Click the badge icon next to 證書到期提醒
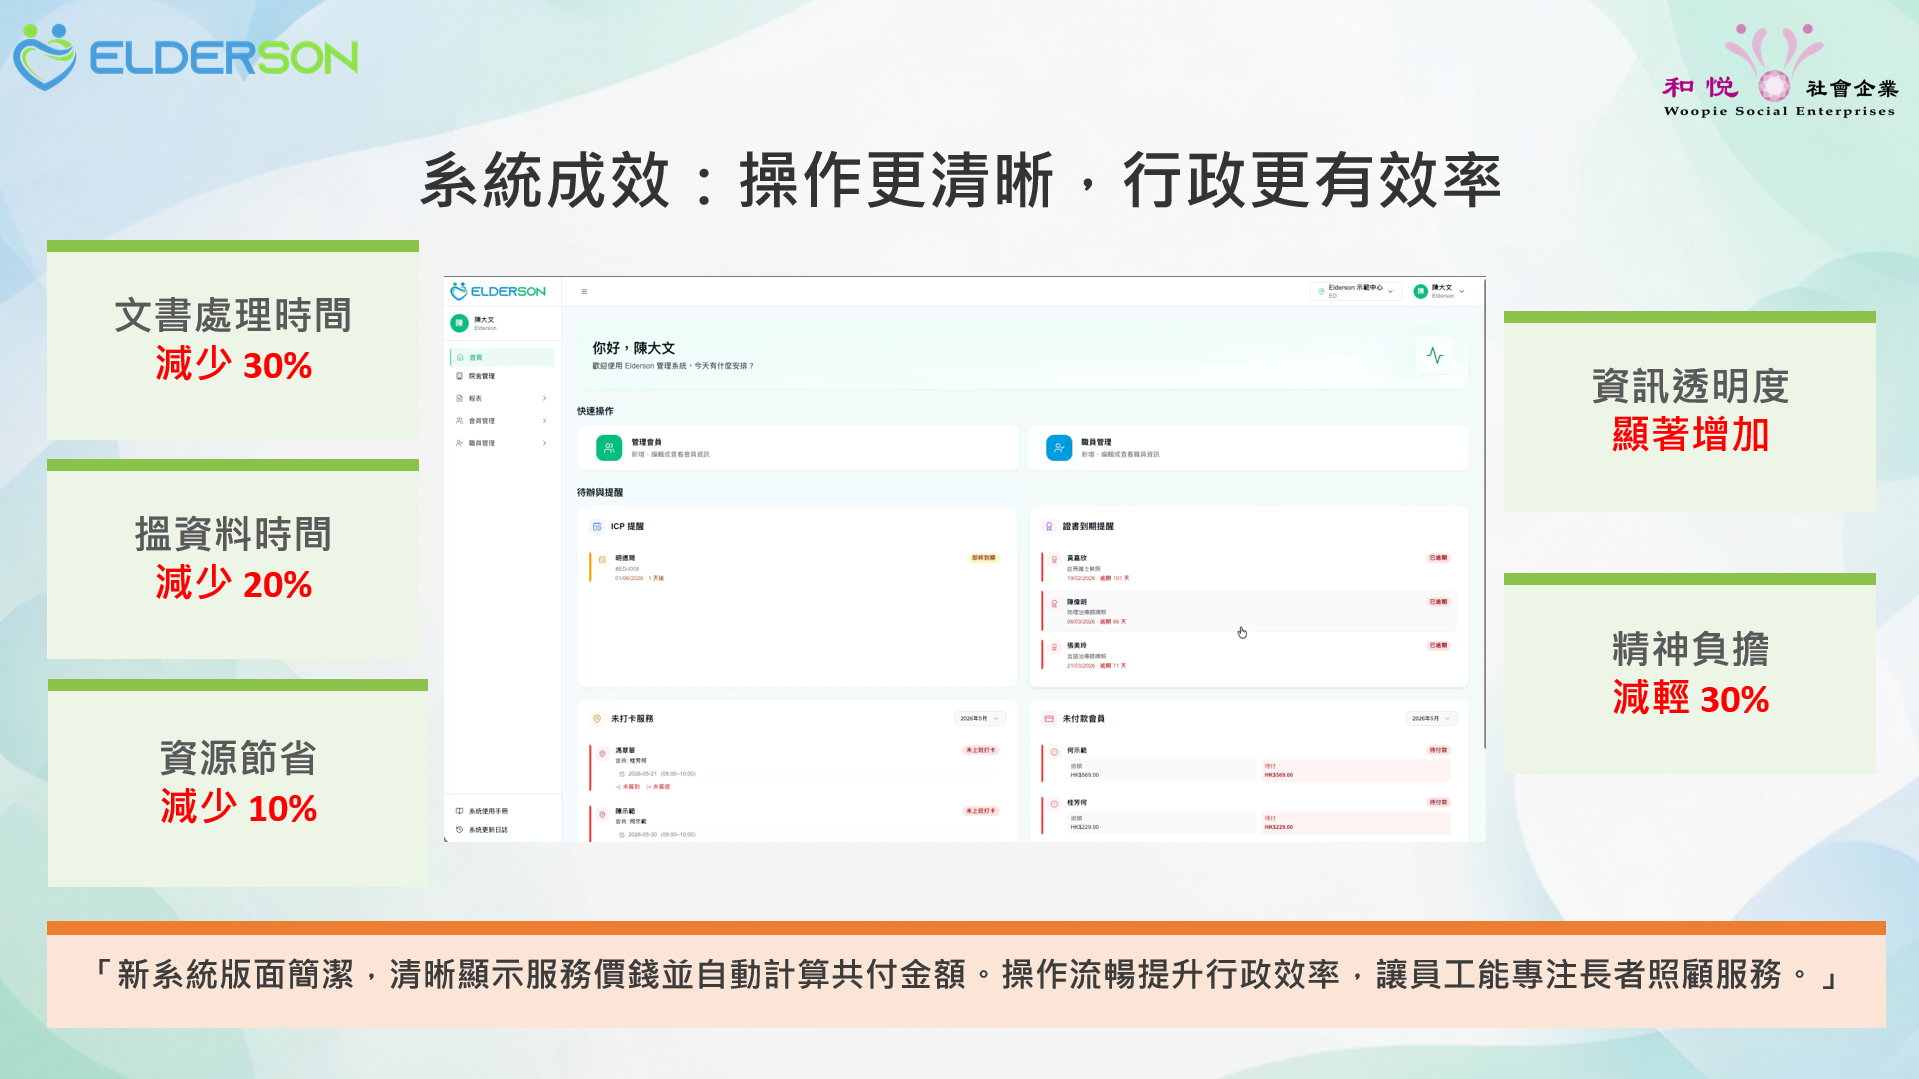Screen dimensions: 1919x1079 1049,527
